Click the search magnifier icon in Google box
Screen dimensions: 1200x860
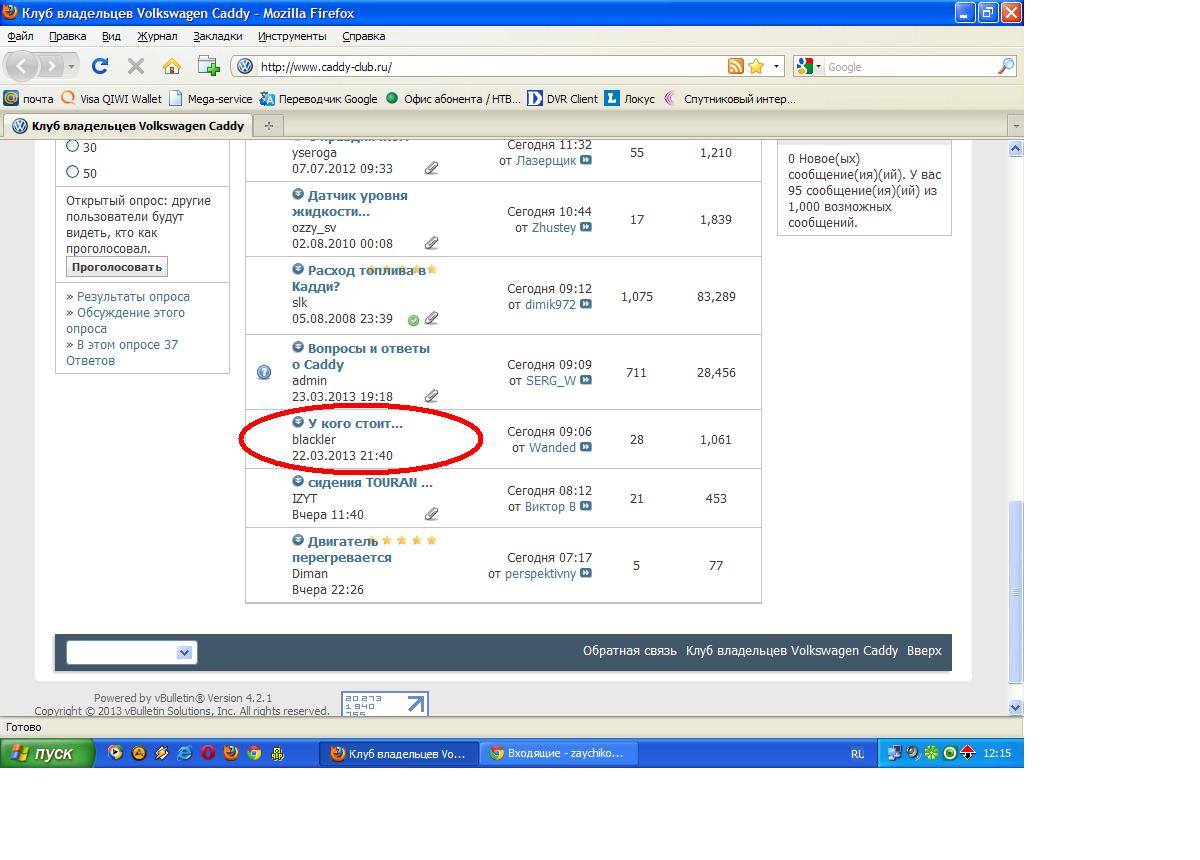(1006, 66)
